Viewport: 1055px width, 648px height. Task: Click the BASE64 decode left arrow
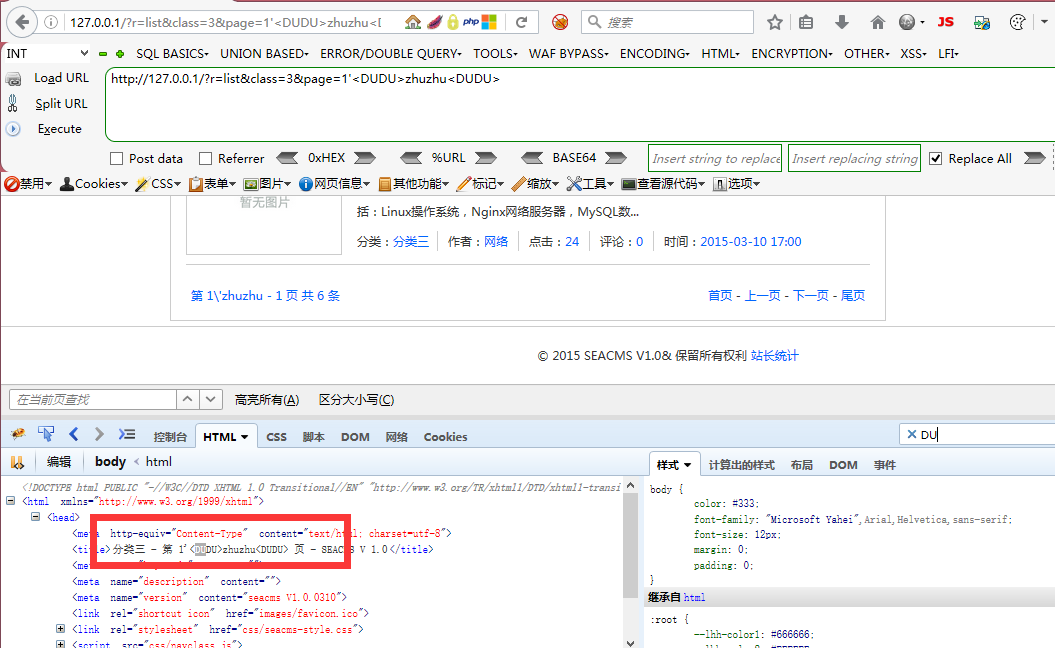532,158
